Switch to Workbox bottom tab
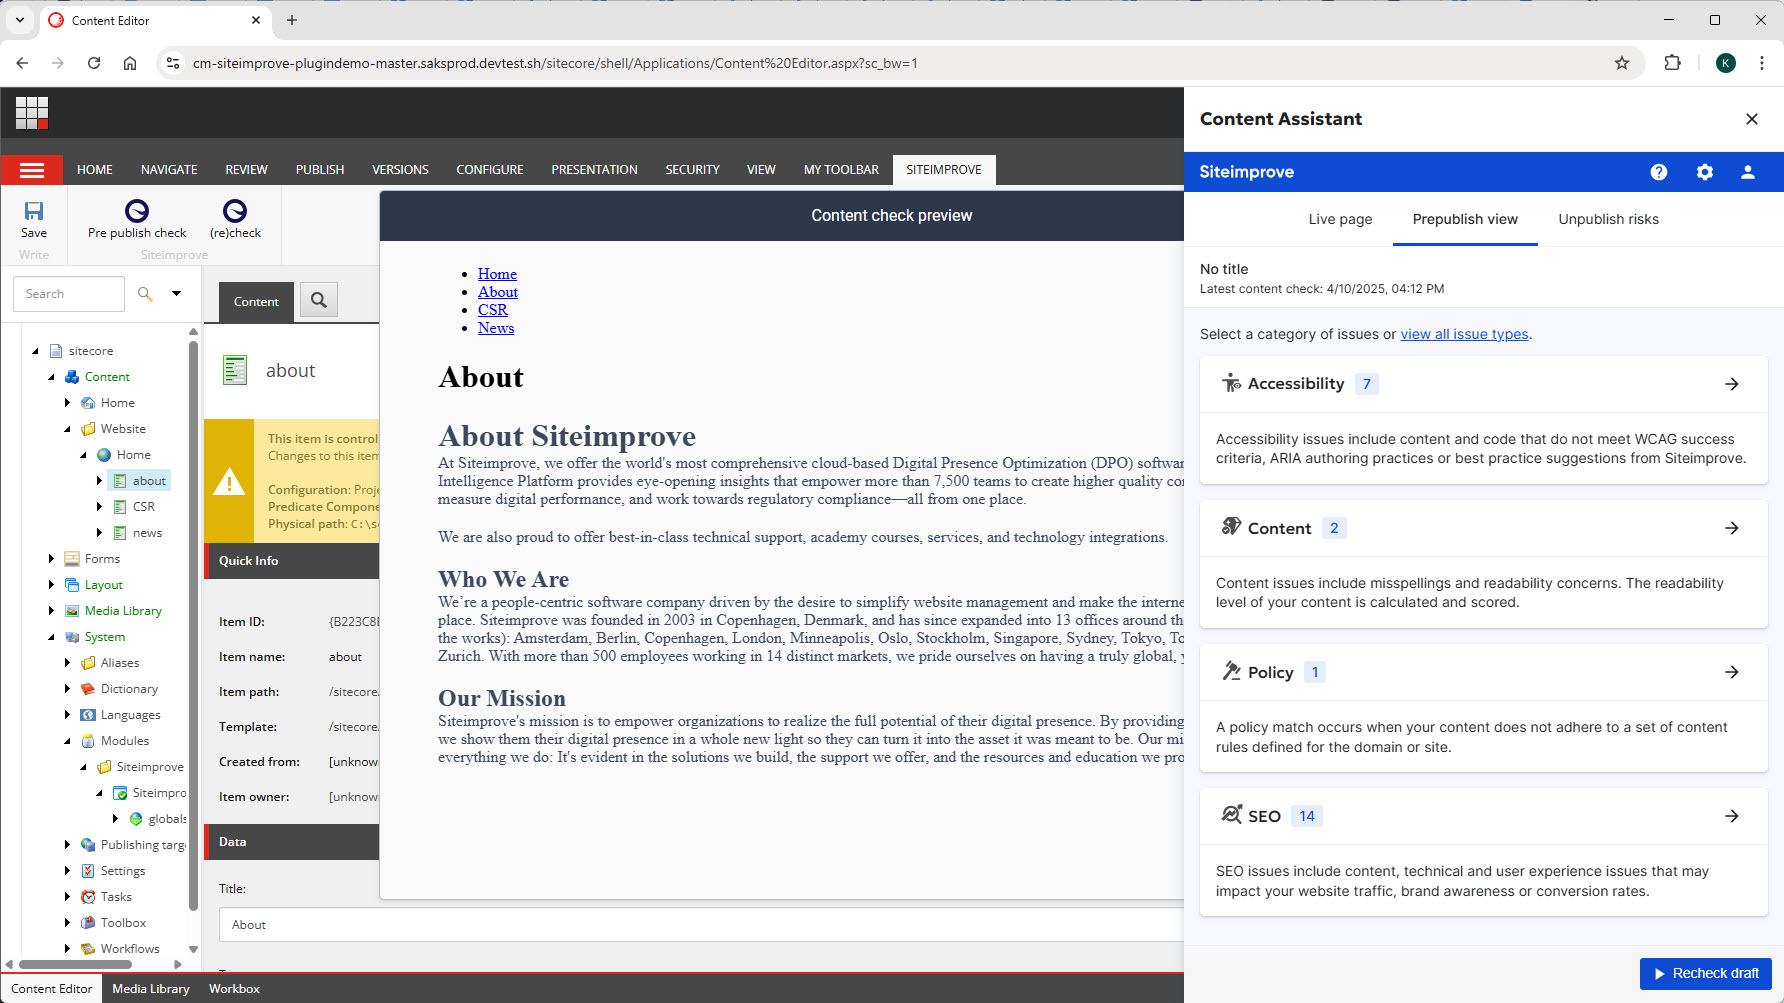This screenshot has height=1003, width=1784. (234, 989)
